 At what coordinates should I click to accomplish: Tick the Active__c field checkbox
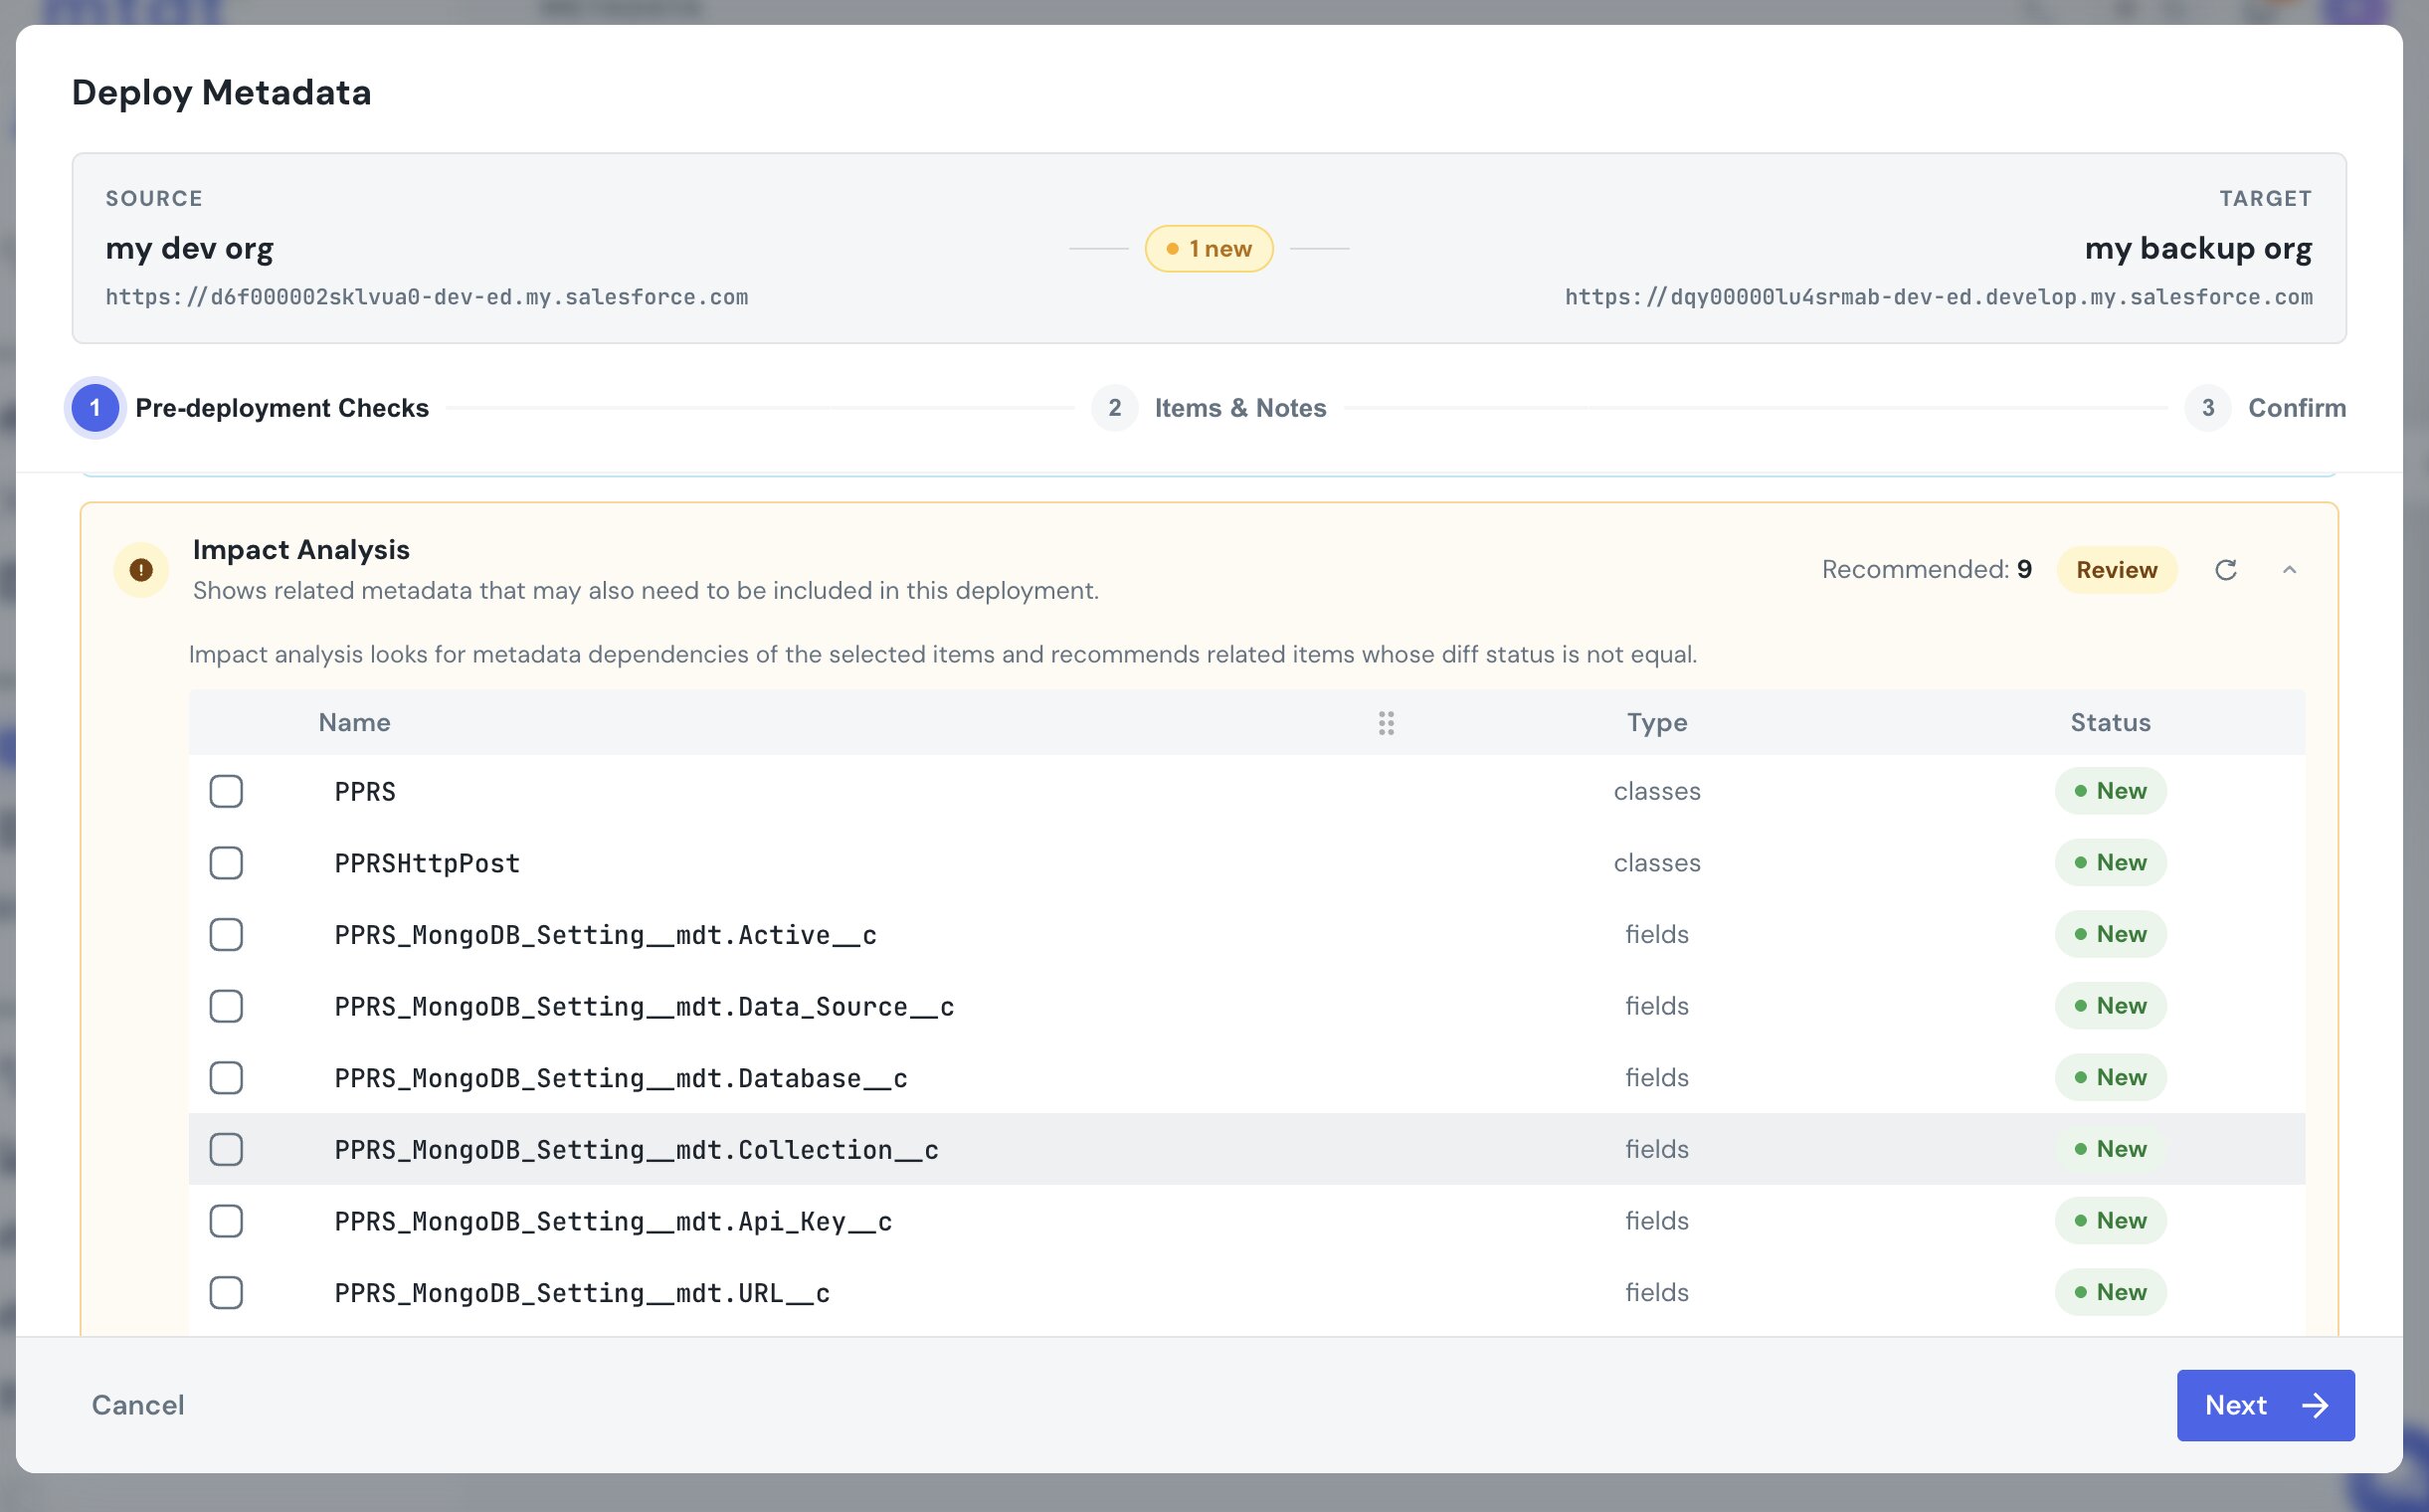(x=226, y=934)
